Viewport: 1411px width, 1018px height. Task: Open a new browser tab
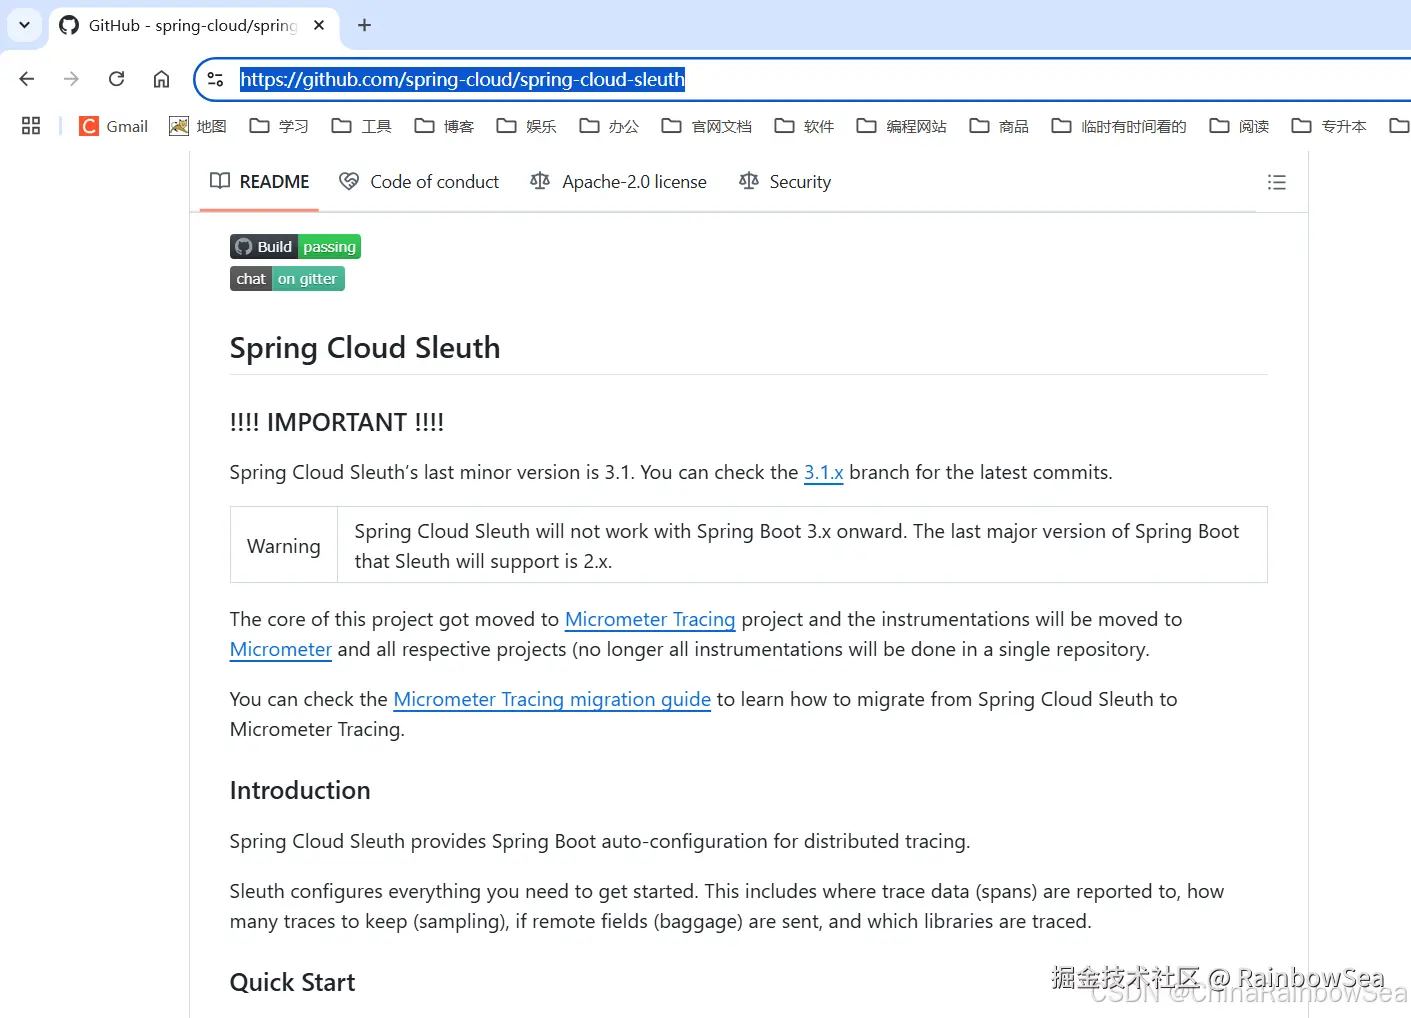pyautogui.click(x=364, y=25)
